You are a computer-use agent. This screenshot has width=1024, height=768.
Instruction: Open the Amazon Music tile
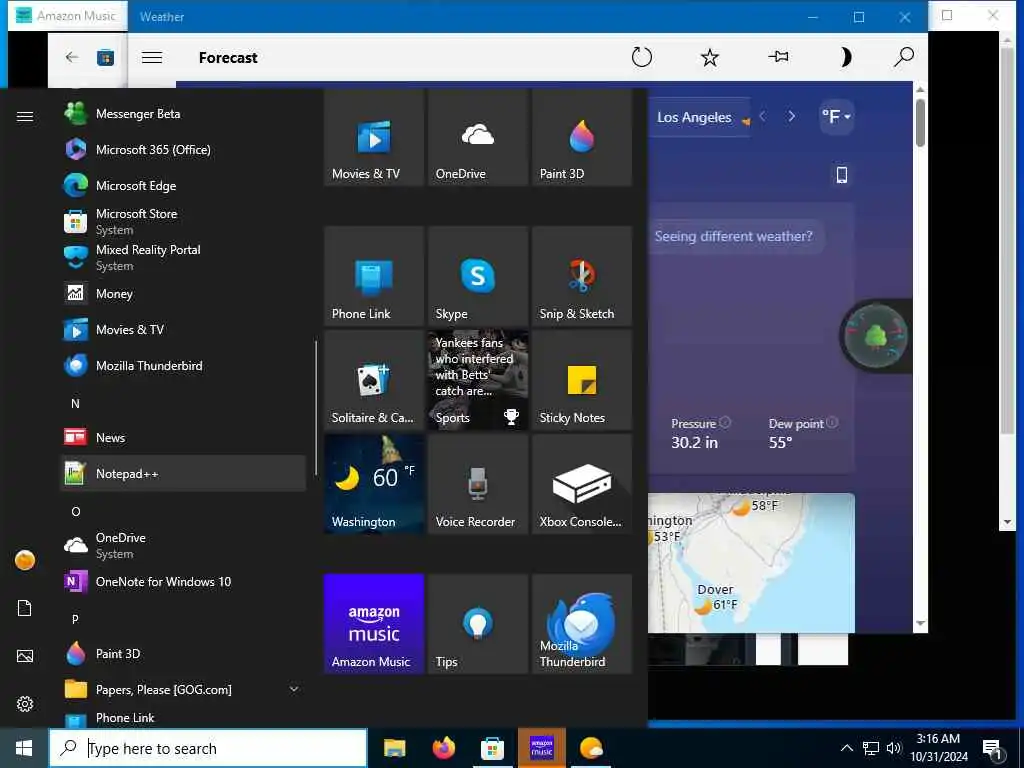(x=374, y=624)
